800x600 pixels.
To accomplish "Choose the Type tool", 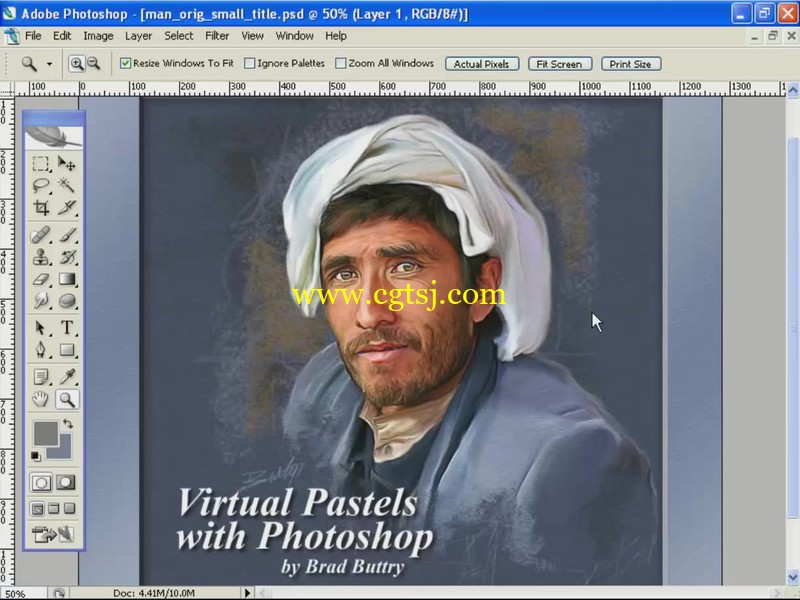I will [66, 328].
